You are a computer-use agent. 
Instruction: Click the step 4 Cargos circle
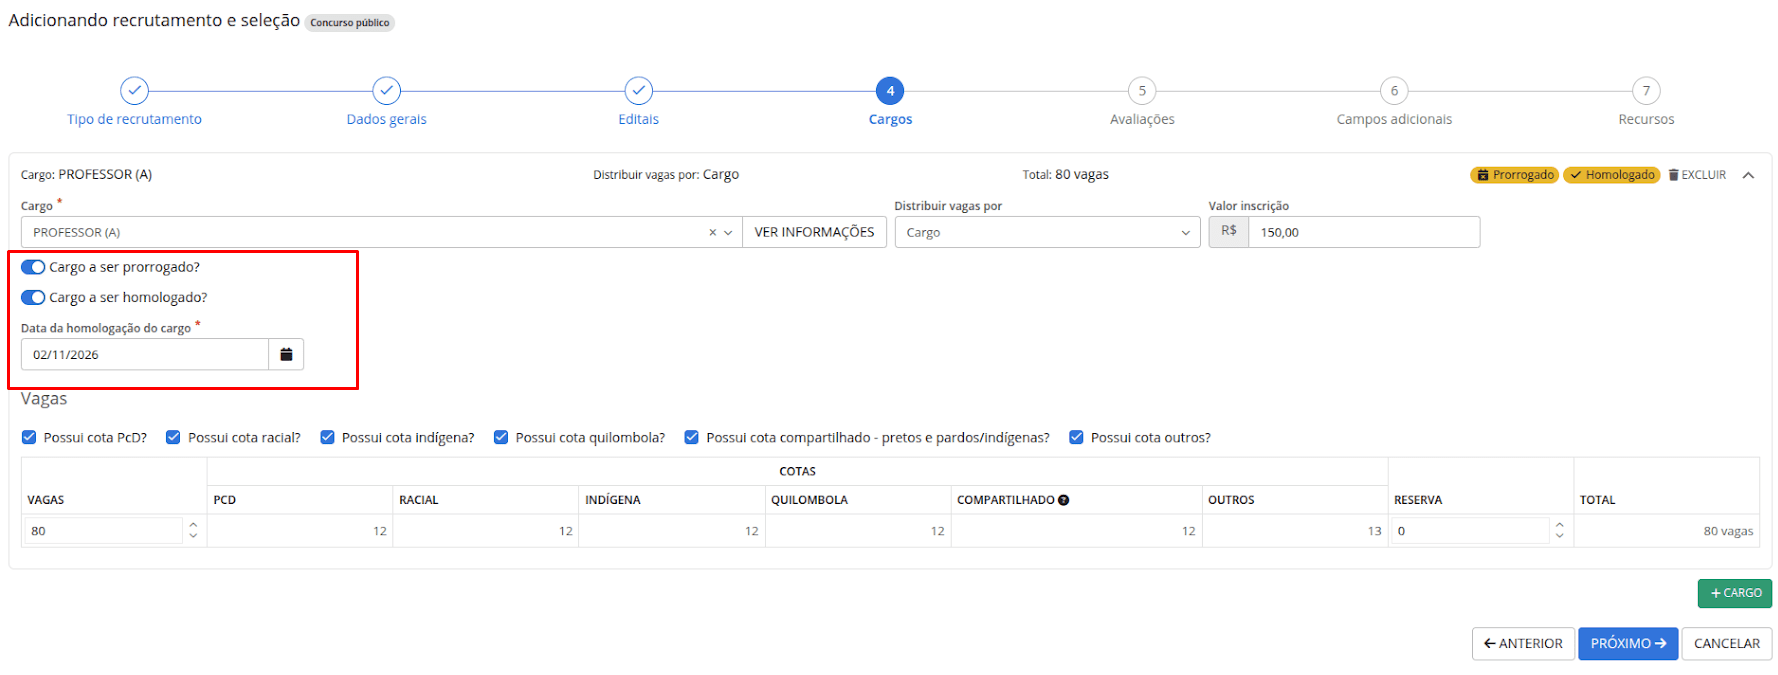pos(890,91)
